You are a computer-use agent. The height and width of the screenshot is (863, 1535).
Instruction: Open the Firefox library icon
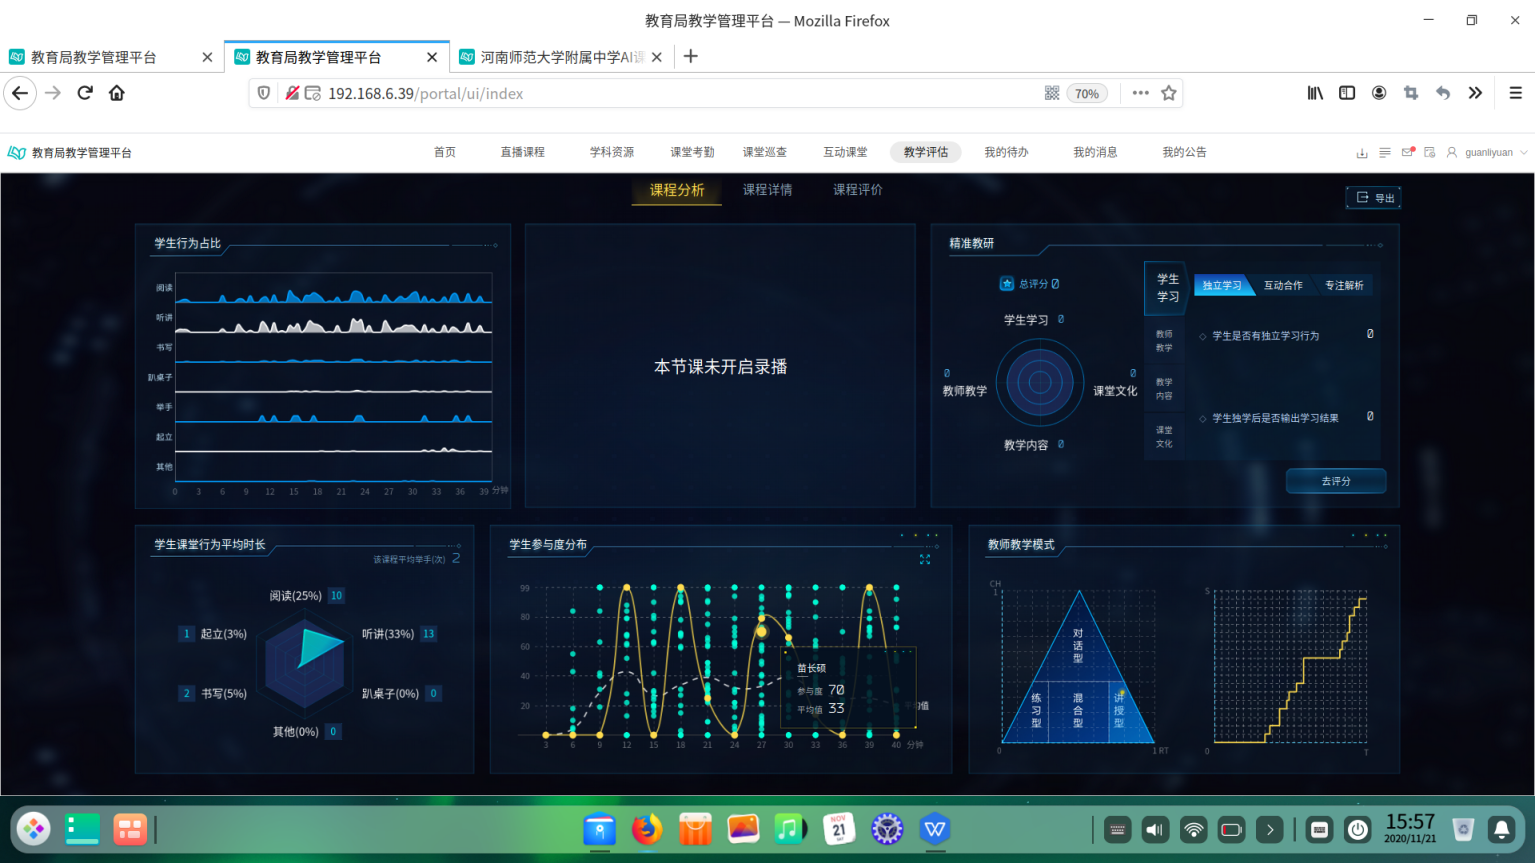[x=1315, y=93]
